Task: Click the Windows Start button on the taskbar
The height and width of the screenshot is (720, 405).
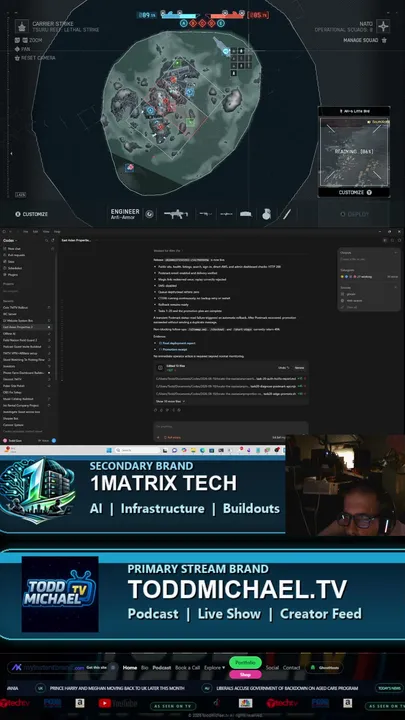Action: (109, 450)
